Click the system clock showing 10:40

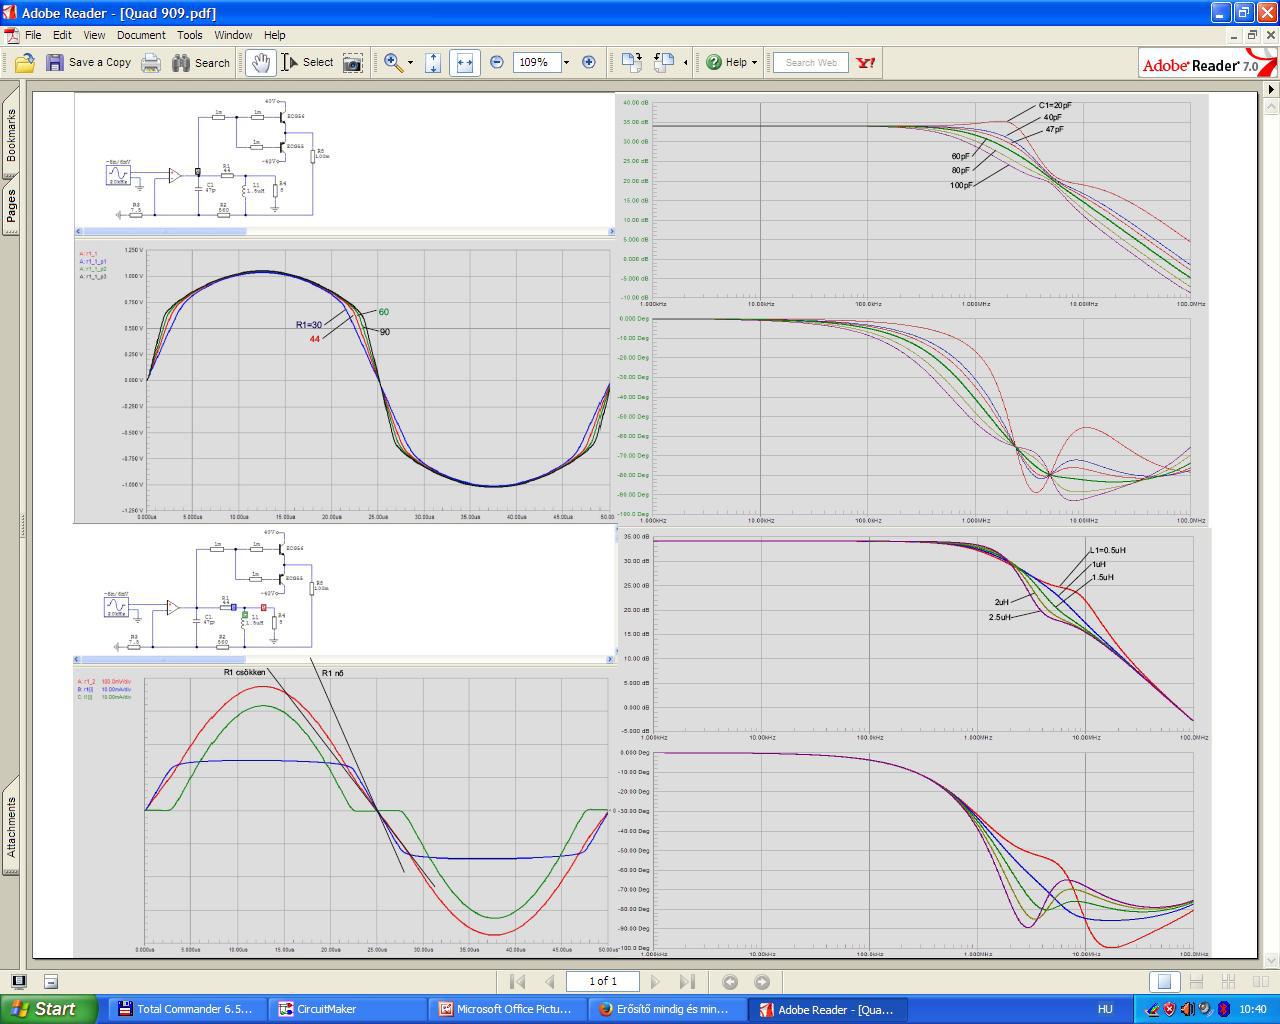click(1253, 1009)
